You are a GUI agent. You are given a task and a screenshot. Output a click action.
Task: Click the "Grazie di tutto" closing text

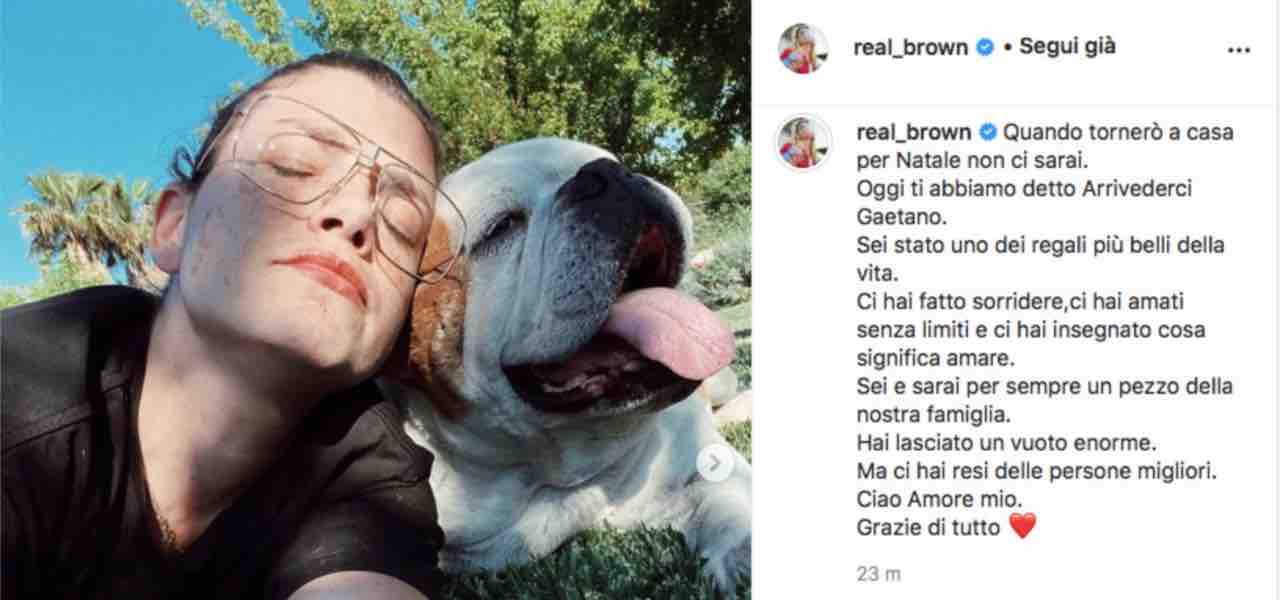pos(929,527)
